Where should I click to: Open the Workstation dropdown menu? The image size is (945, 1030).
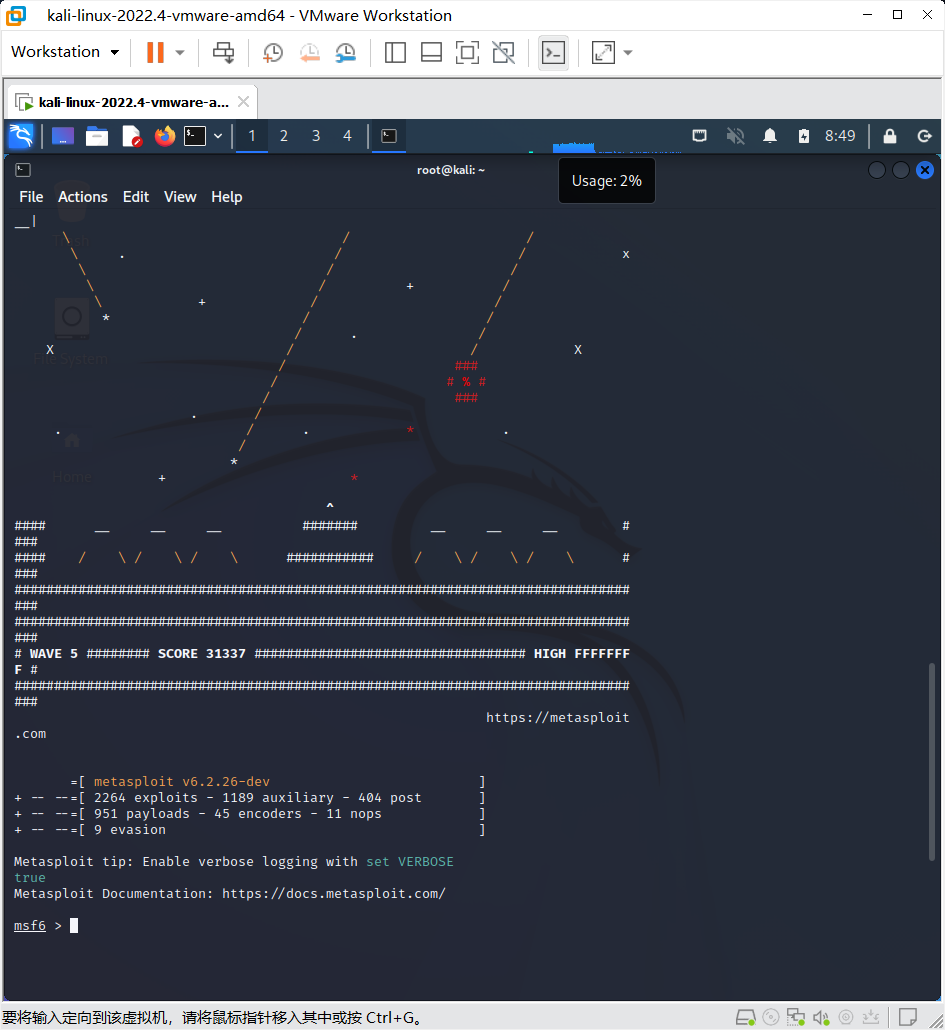point(65,52)
